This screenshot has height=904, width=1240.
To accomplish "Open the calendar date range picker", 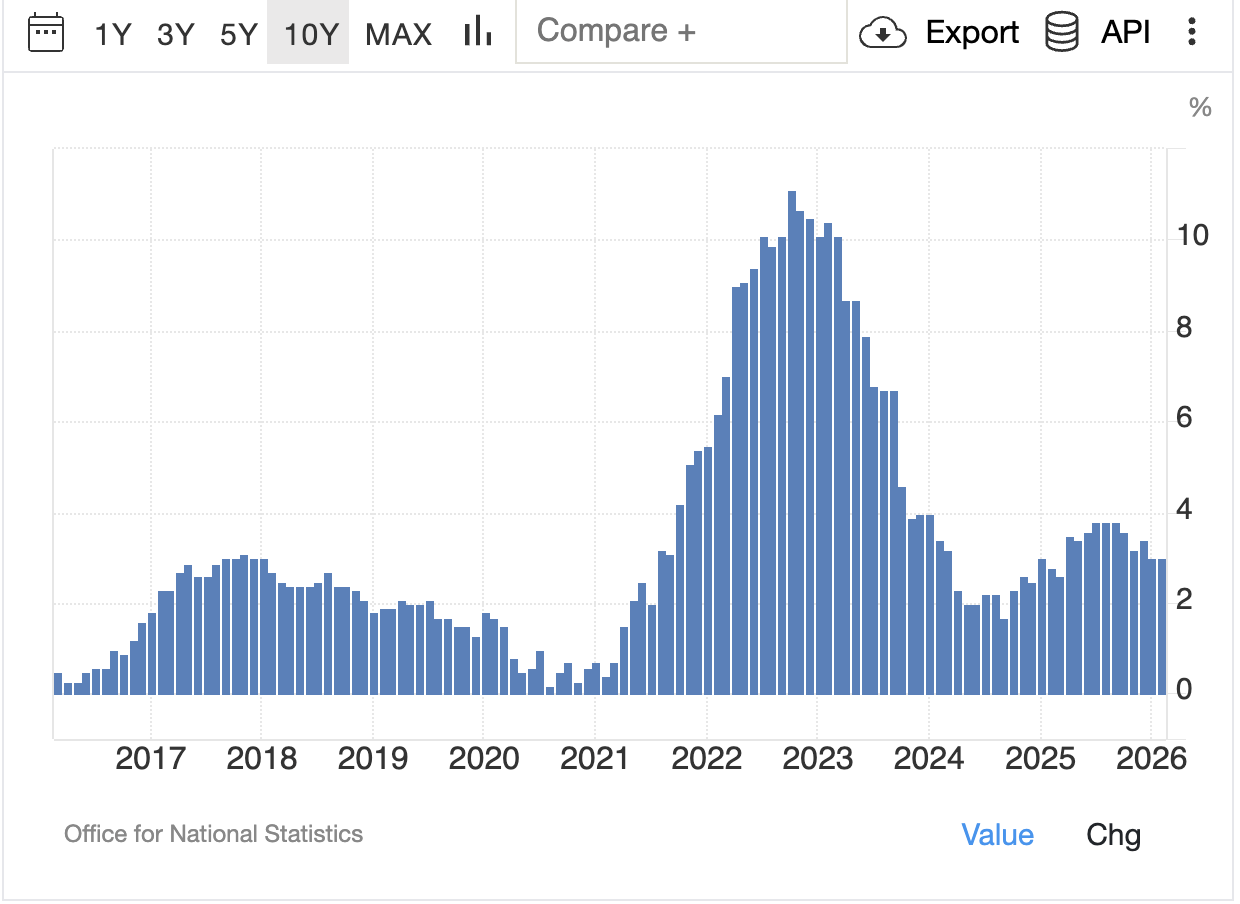I will point(46,33).
